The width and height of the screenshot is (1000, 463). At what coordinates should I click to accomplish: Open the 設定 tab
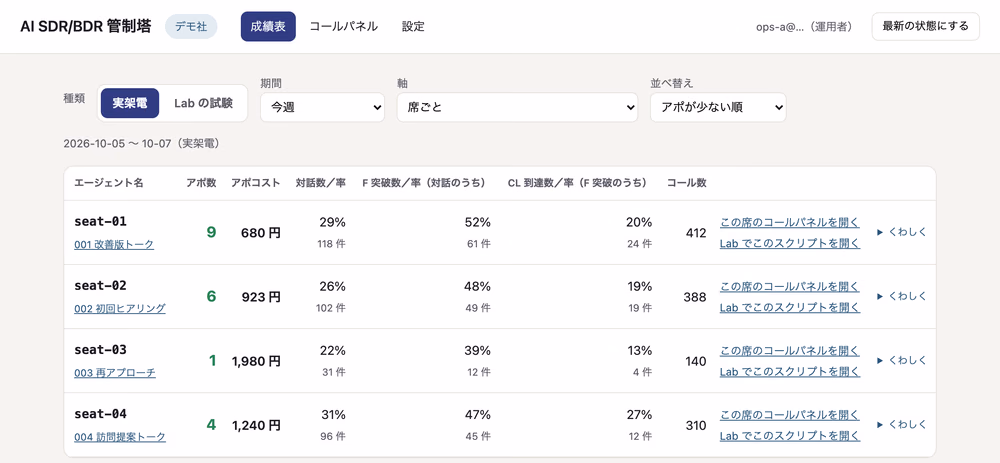pos(413,27)
